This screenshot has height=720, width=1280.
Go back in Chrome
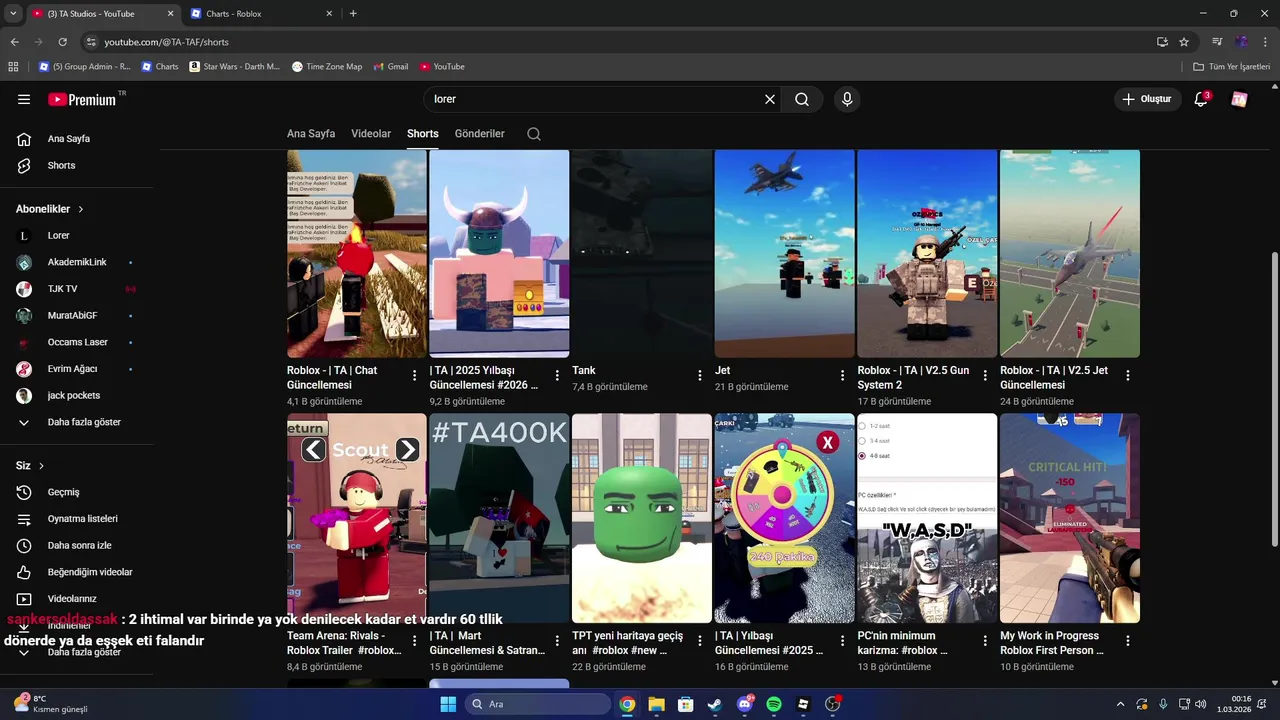14,42
